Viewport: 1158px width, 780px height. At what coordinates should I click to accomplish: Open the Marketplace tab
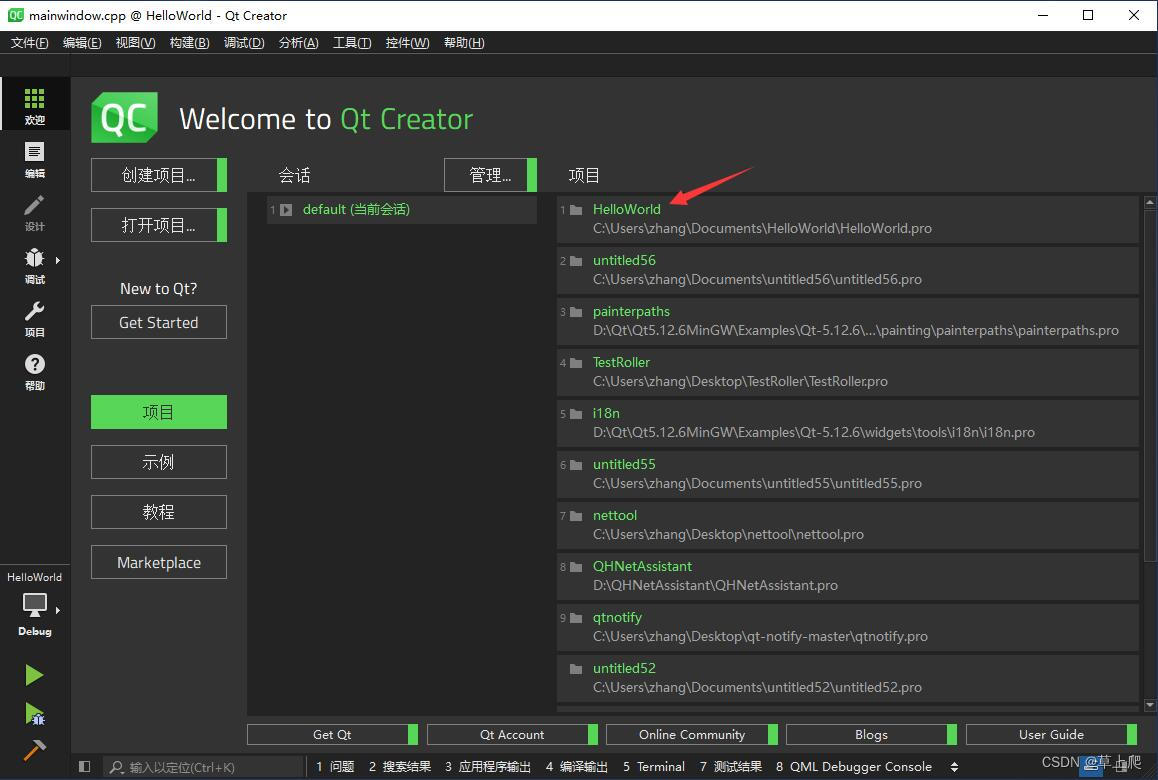pyautogui.click(x=159, y=562)
